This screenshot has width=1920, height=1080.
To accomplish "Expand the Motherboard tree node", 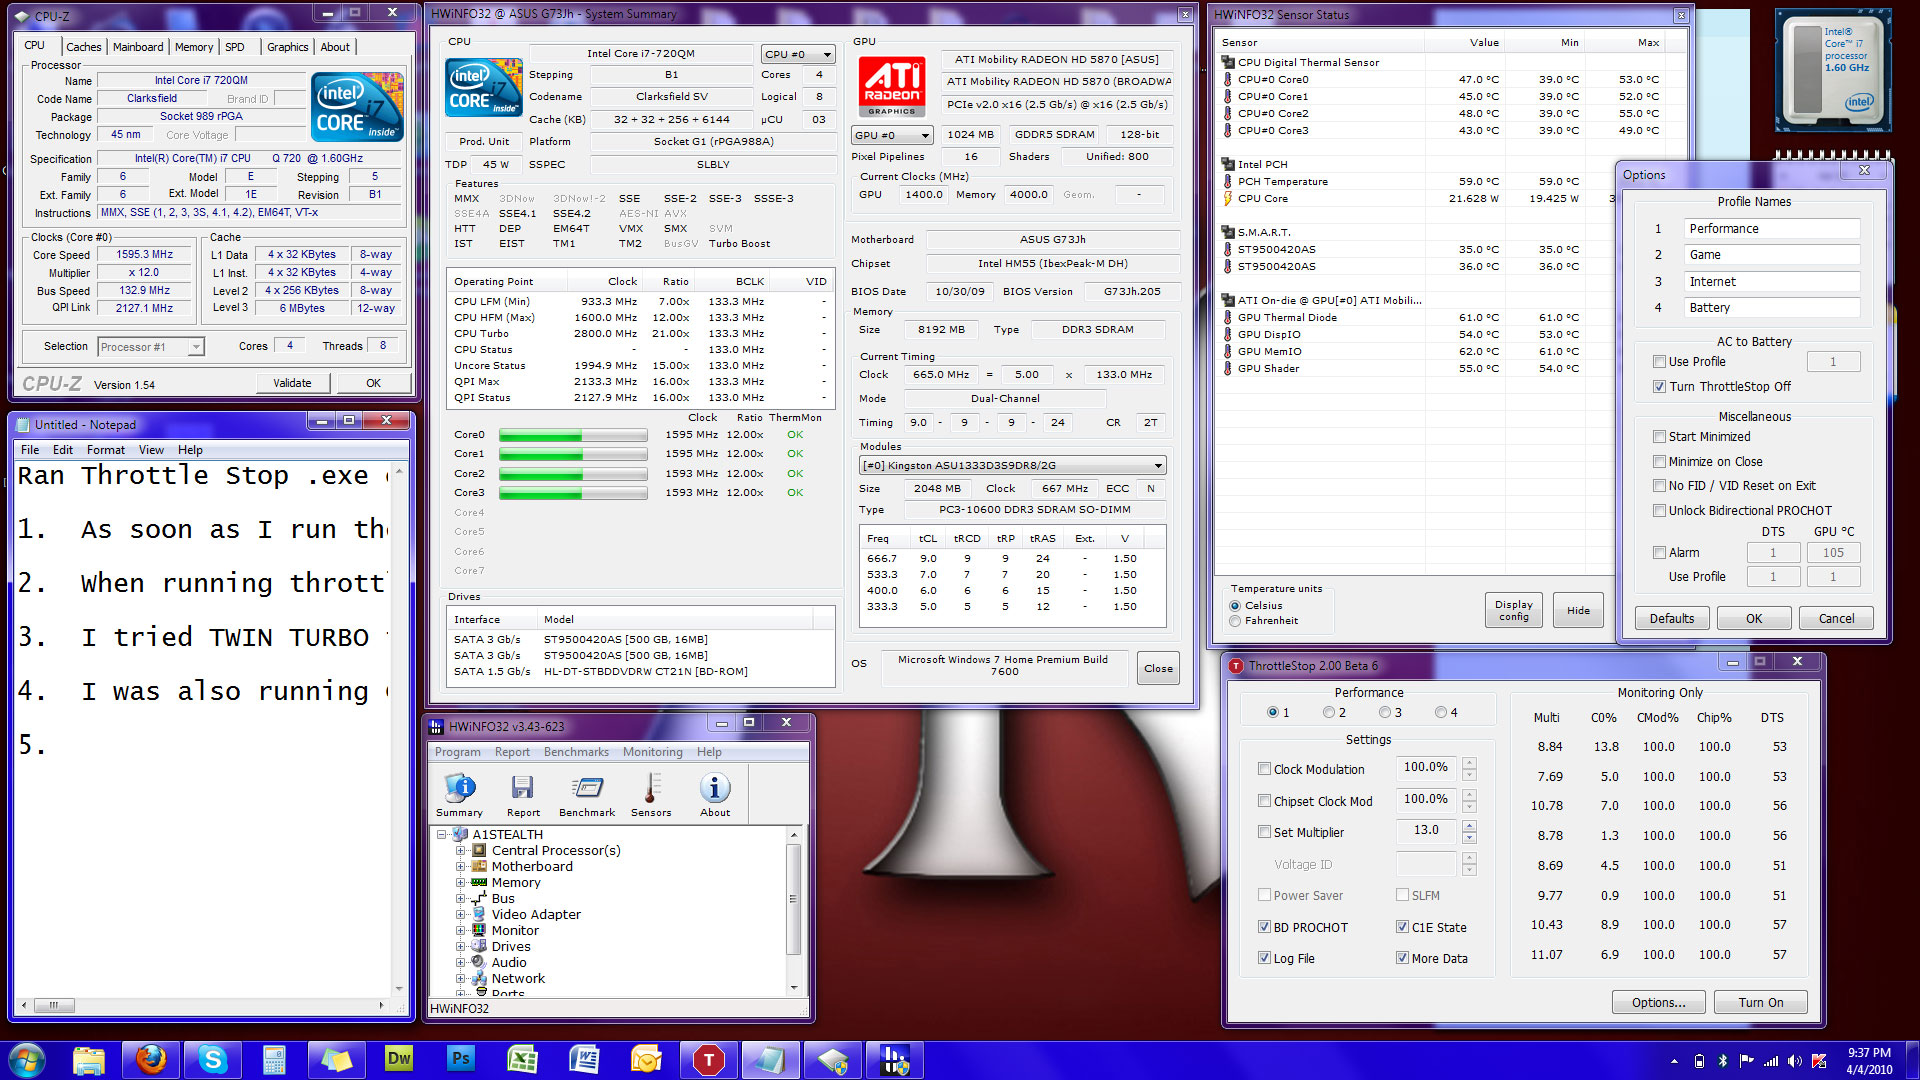I will [461, 867].
